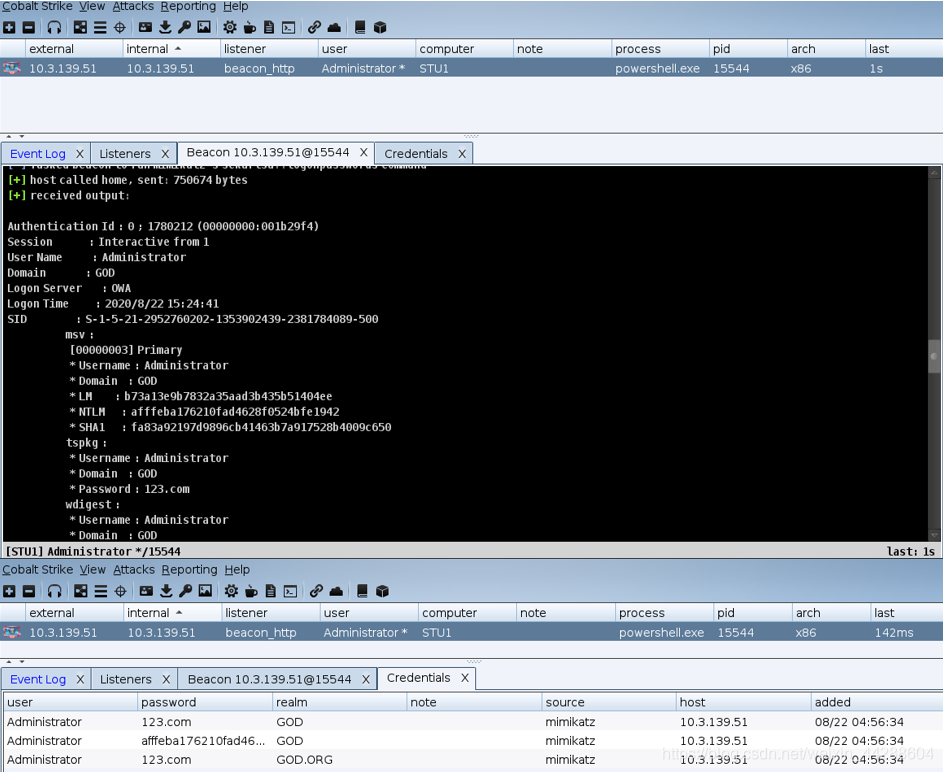Click Generate Windows Executable gear icon, upper toolbar

(x=230, y=28)
